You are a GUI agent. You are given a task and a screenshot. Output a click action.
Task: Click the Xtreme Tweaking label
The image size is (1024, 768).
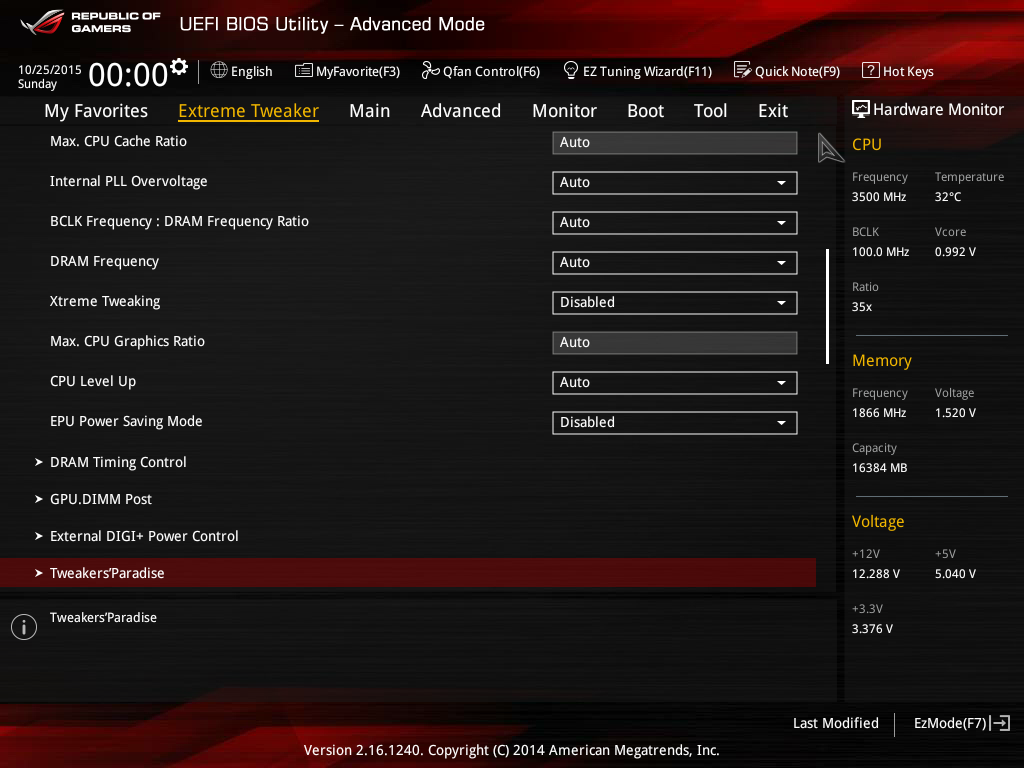click(105, 301)
